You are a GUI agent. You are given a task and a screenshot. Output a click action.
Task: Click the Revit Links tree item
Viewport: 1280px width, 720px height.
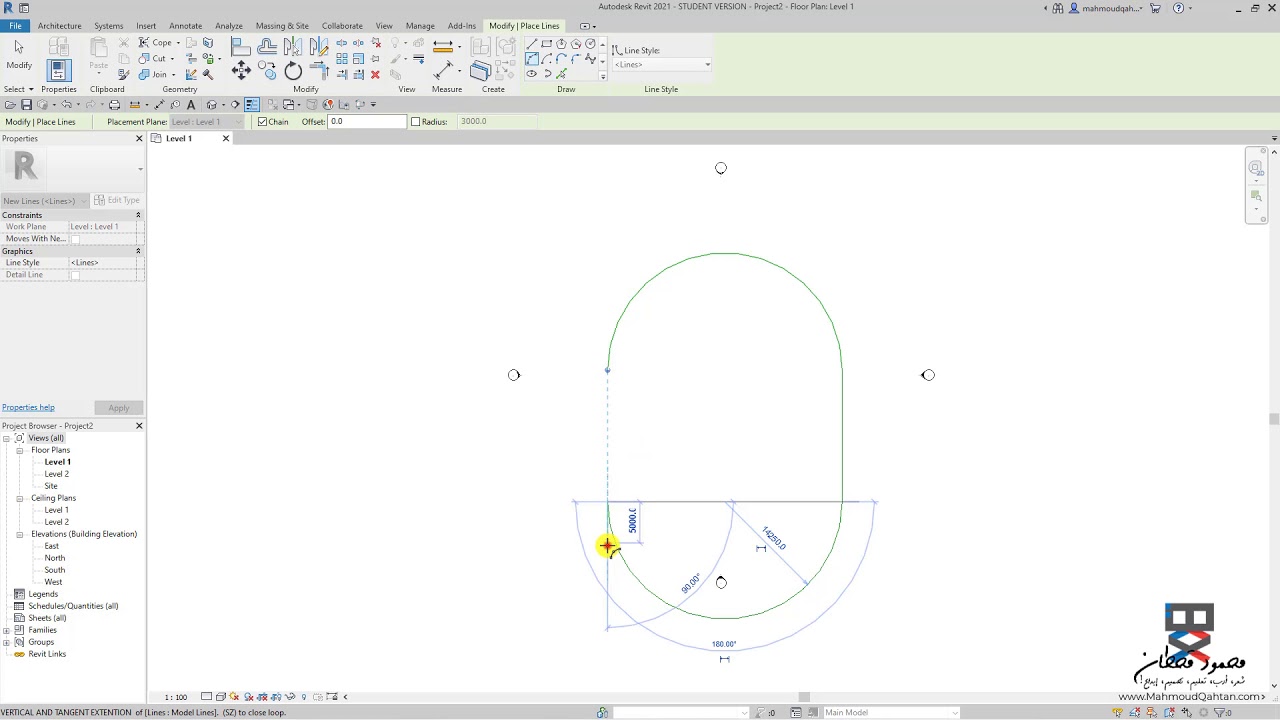(47, 654)
